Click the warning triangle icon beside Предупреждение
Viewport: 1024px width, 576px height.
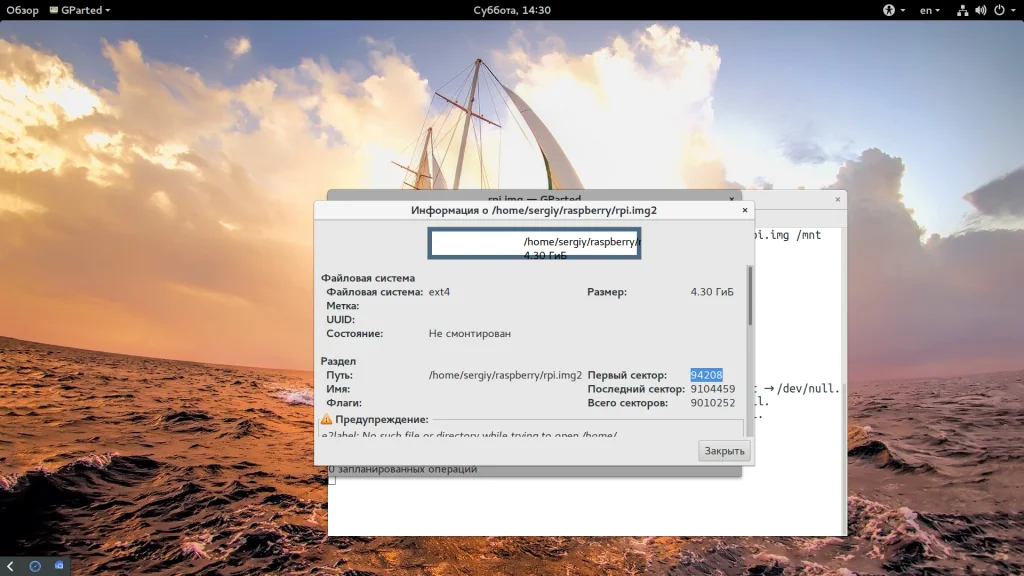[x=327, y=420]
